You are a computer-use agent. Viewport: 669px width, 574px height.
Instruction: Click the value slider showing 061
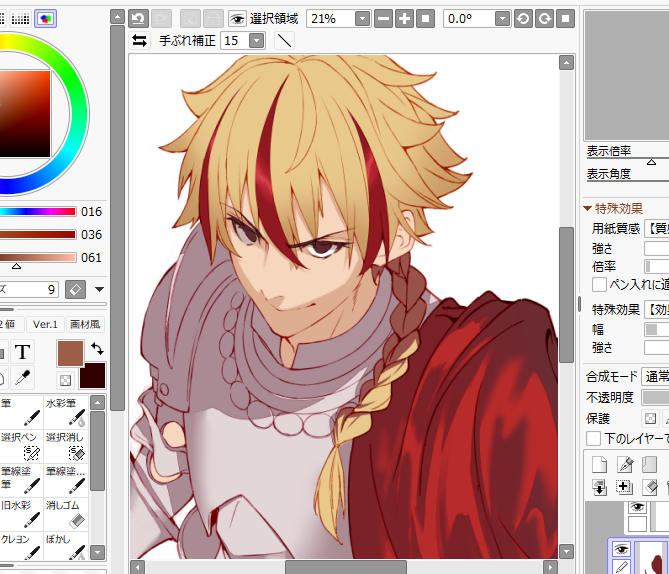[x=38, y=258]
